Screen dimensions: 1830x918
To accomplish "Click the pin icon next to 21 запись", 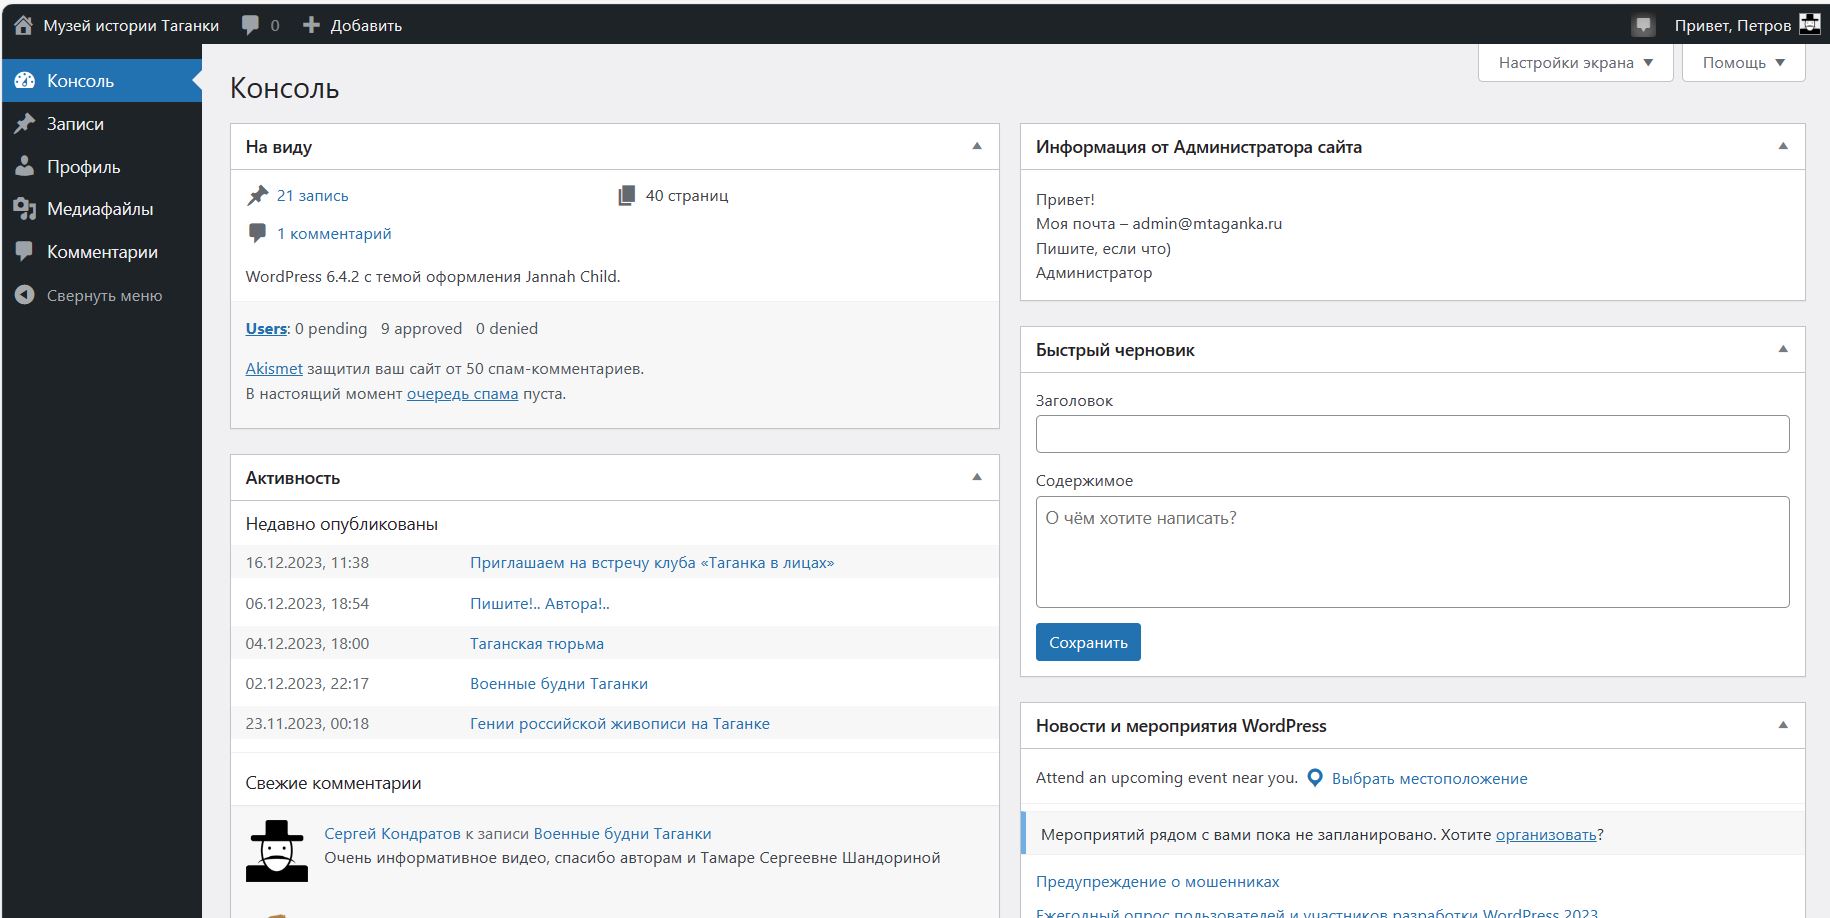I will (258, 196).
